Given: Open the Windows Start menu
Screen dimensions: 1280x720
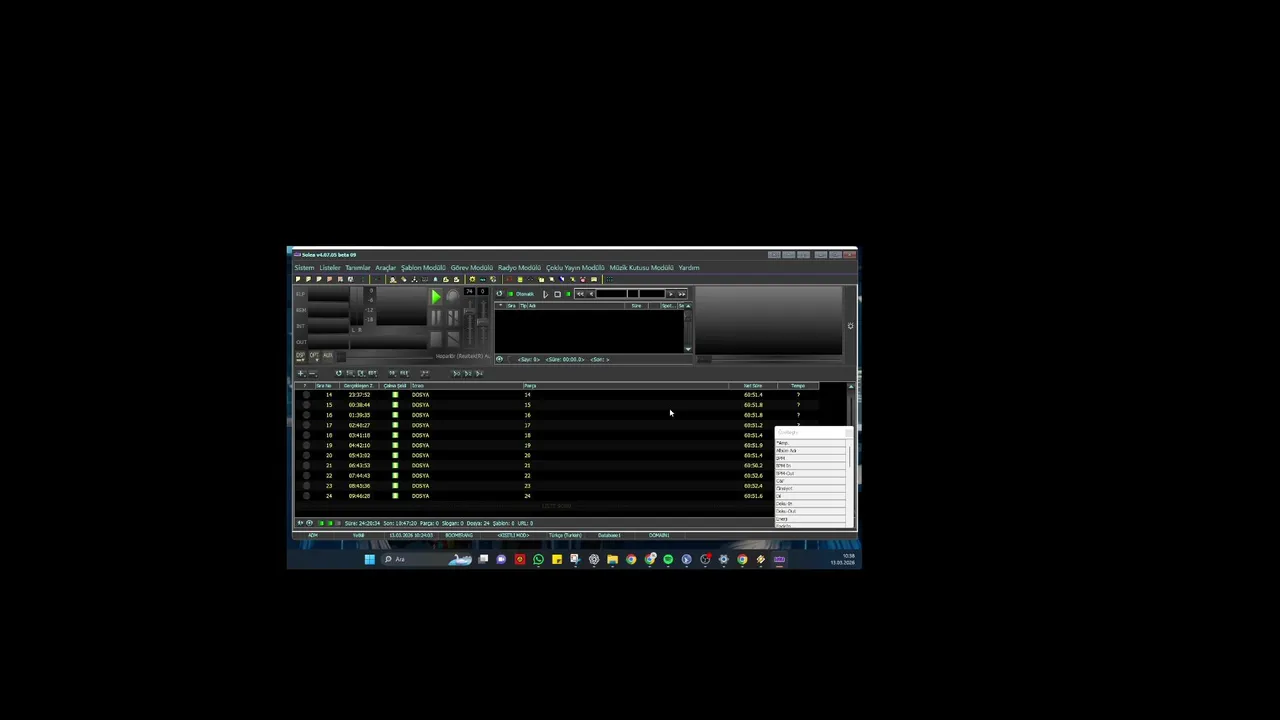Looking at the screenshot, I should pos(369,559).
